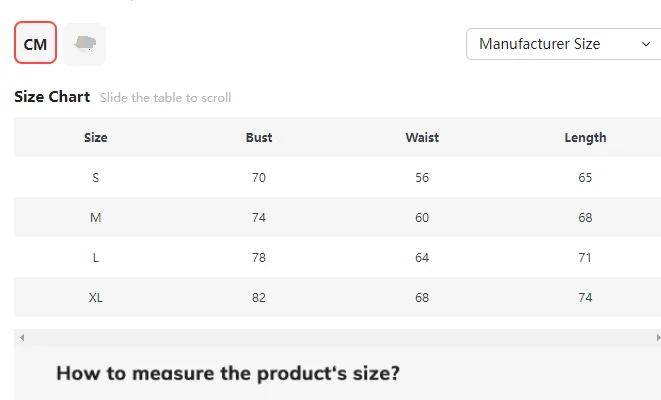
Task: Click the Waist value 64
Action: [422, 257]
